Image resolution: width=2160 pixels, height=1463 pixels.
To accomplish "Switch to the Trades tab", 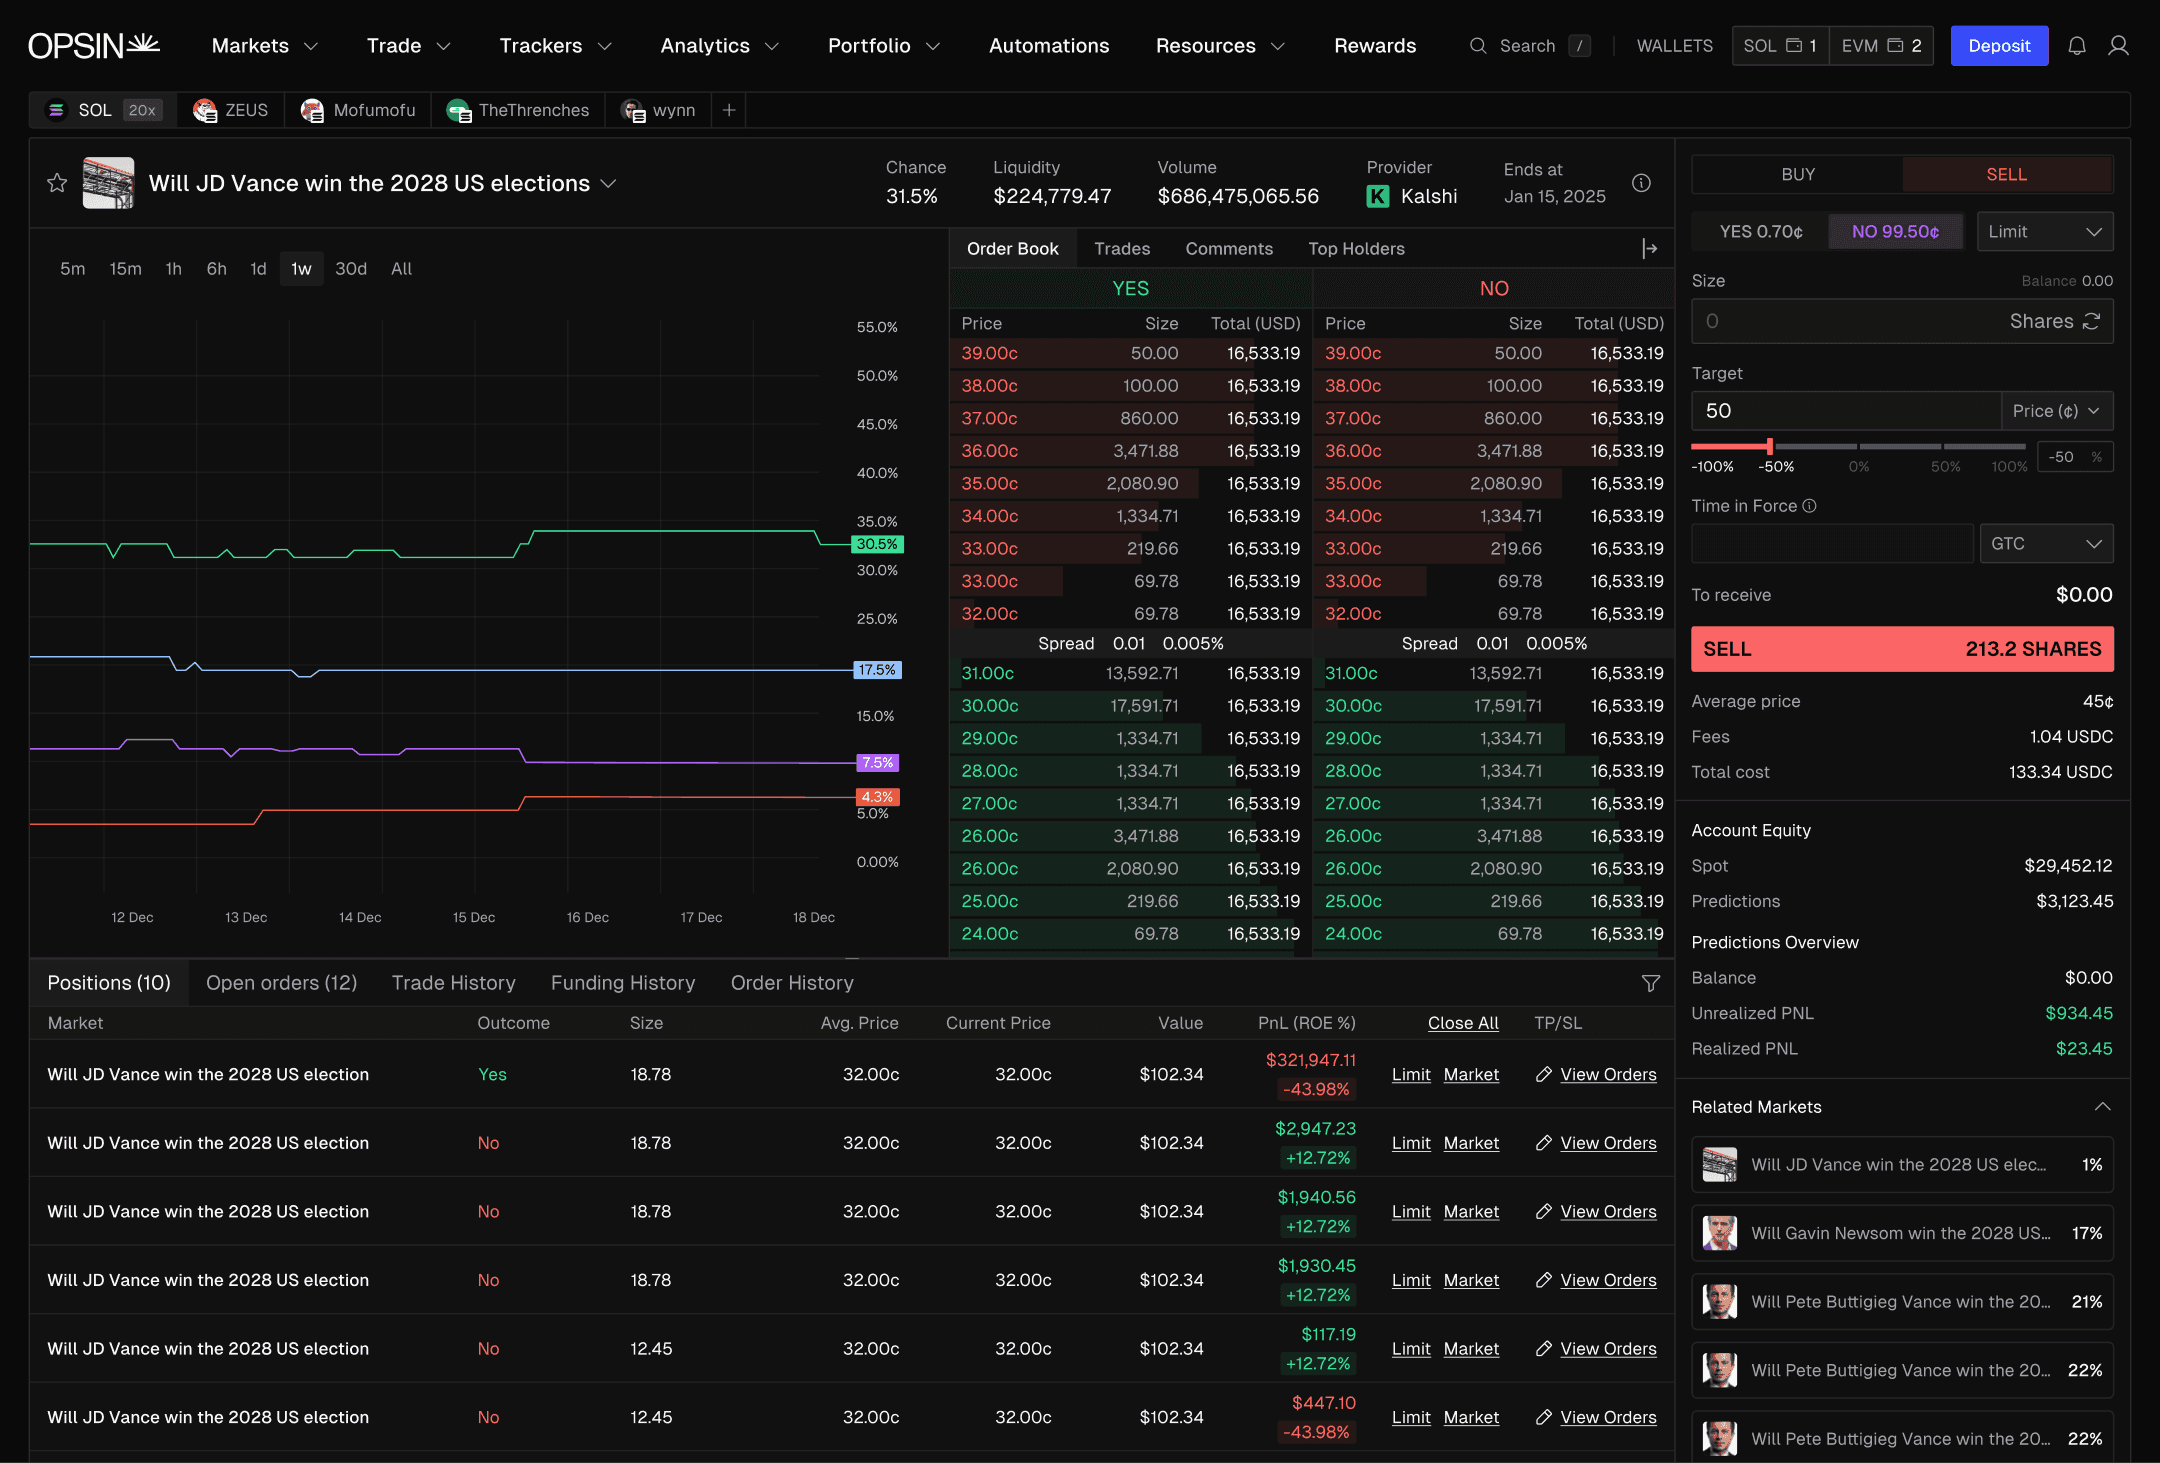I will [1121, 249].
